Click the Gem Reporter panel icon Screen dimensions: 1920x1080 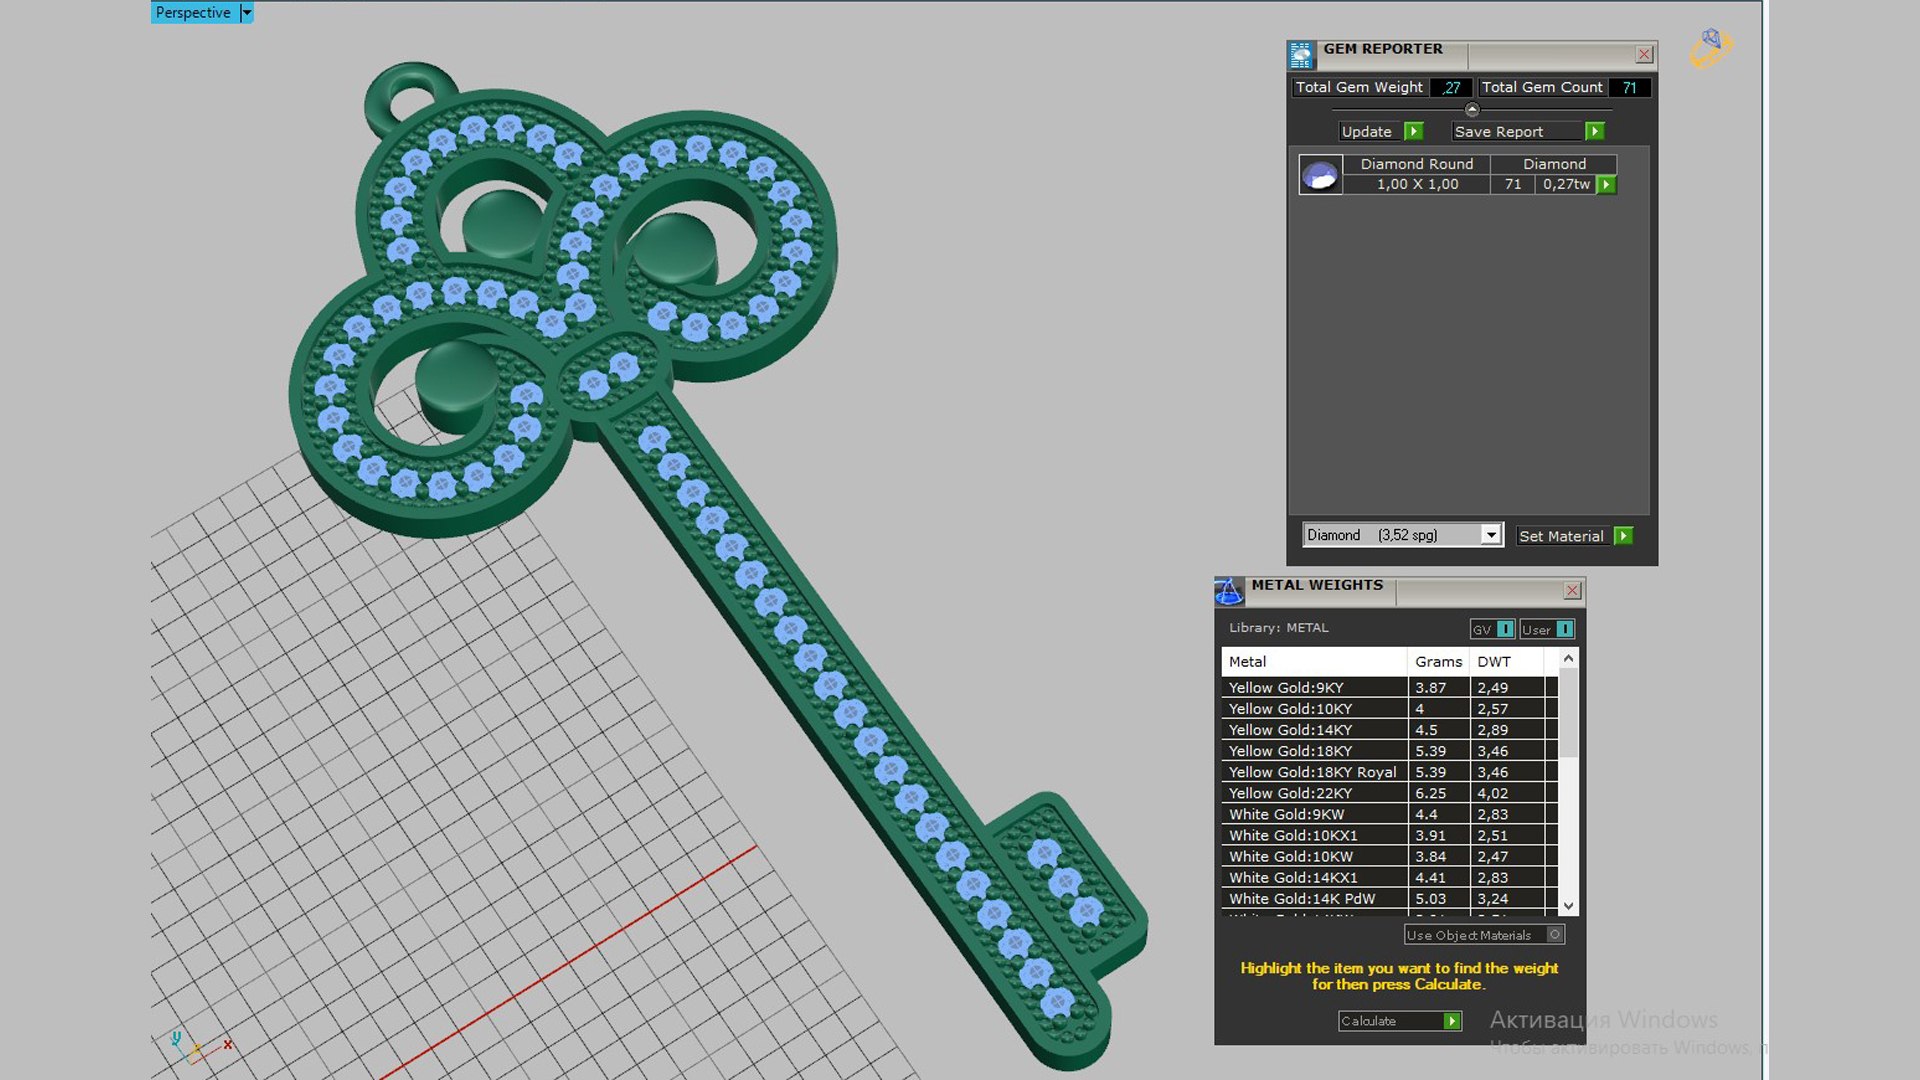[1301, 55]
